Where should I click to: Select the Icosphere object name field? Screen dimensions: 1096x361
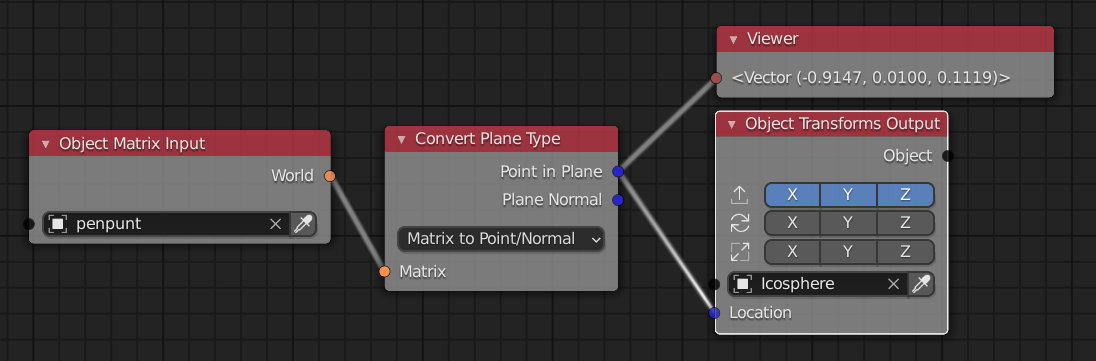(x=818, y=284)
